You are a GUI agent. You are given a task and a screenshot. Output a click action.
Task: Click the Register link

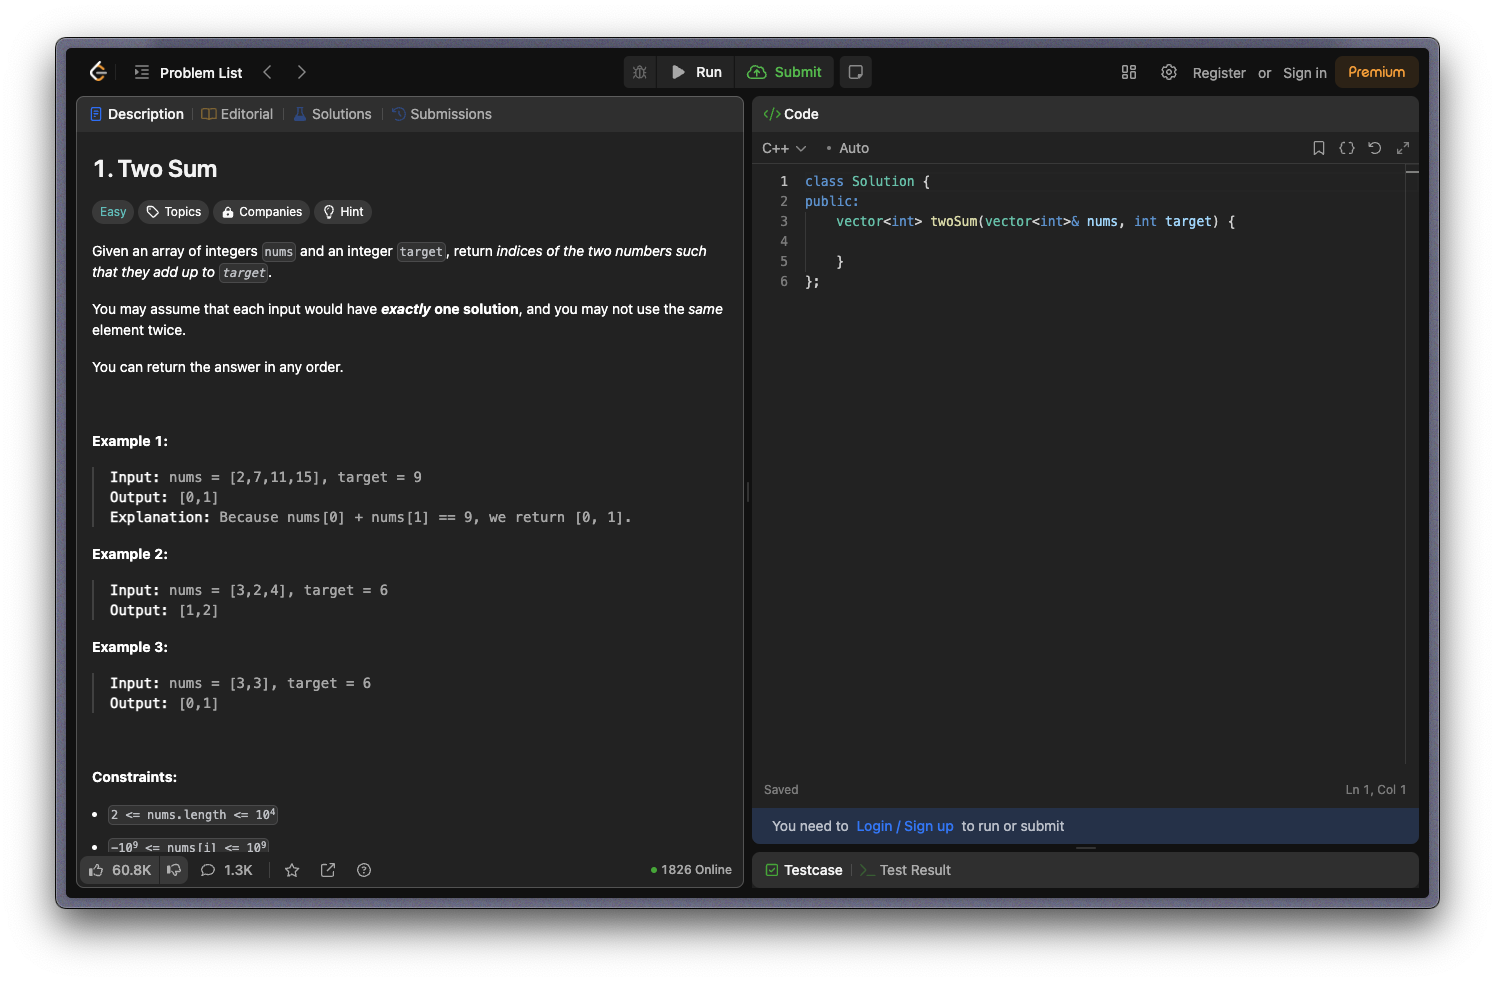(1219, 73)
